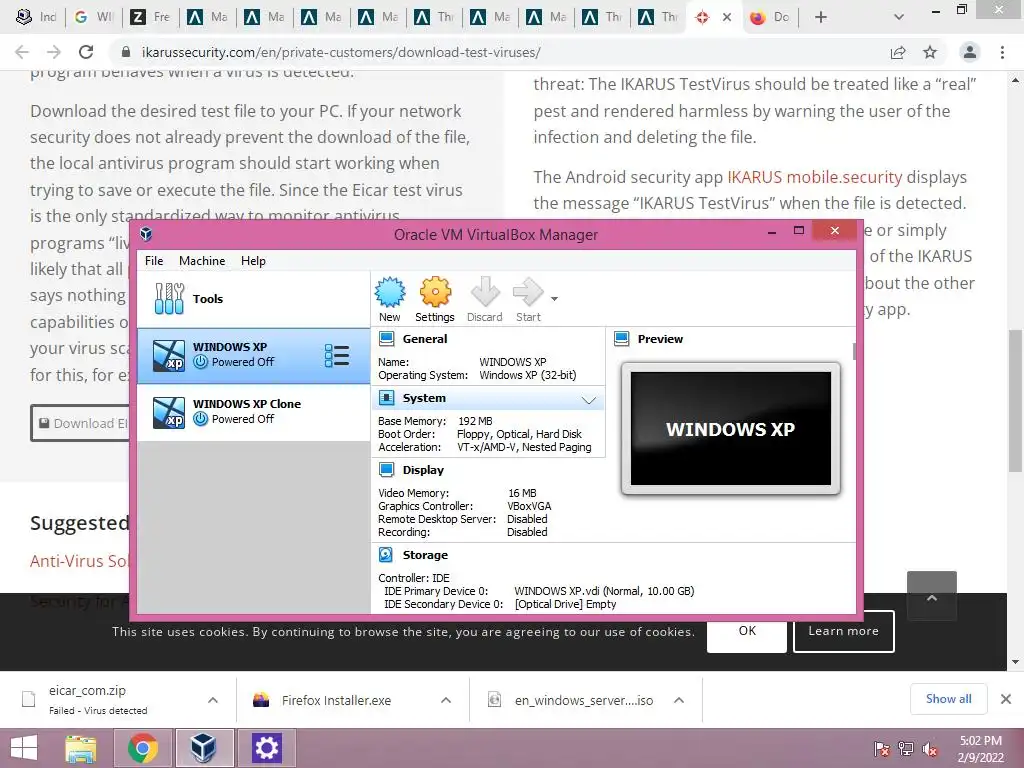1024x768 pixels.
Task: Go back in Chrome
Action: tap(22, 52)
